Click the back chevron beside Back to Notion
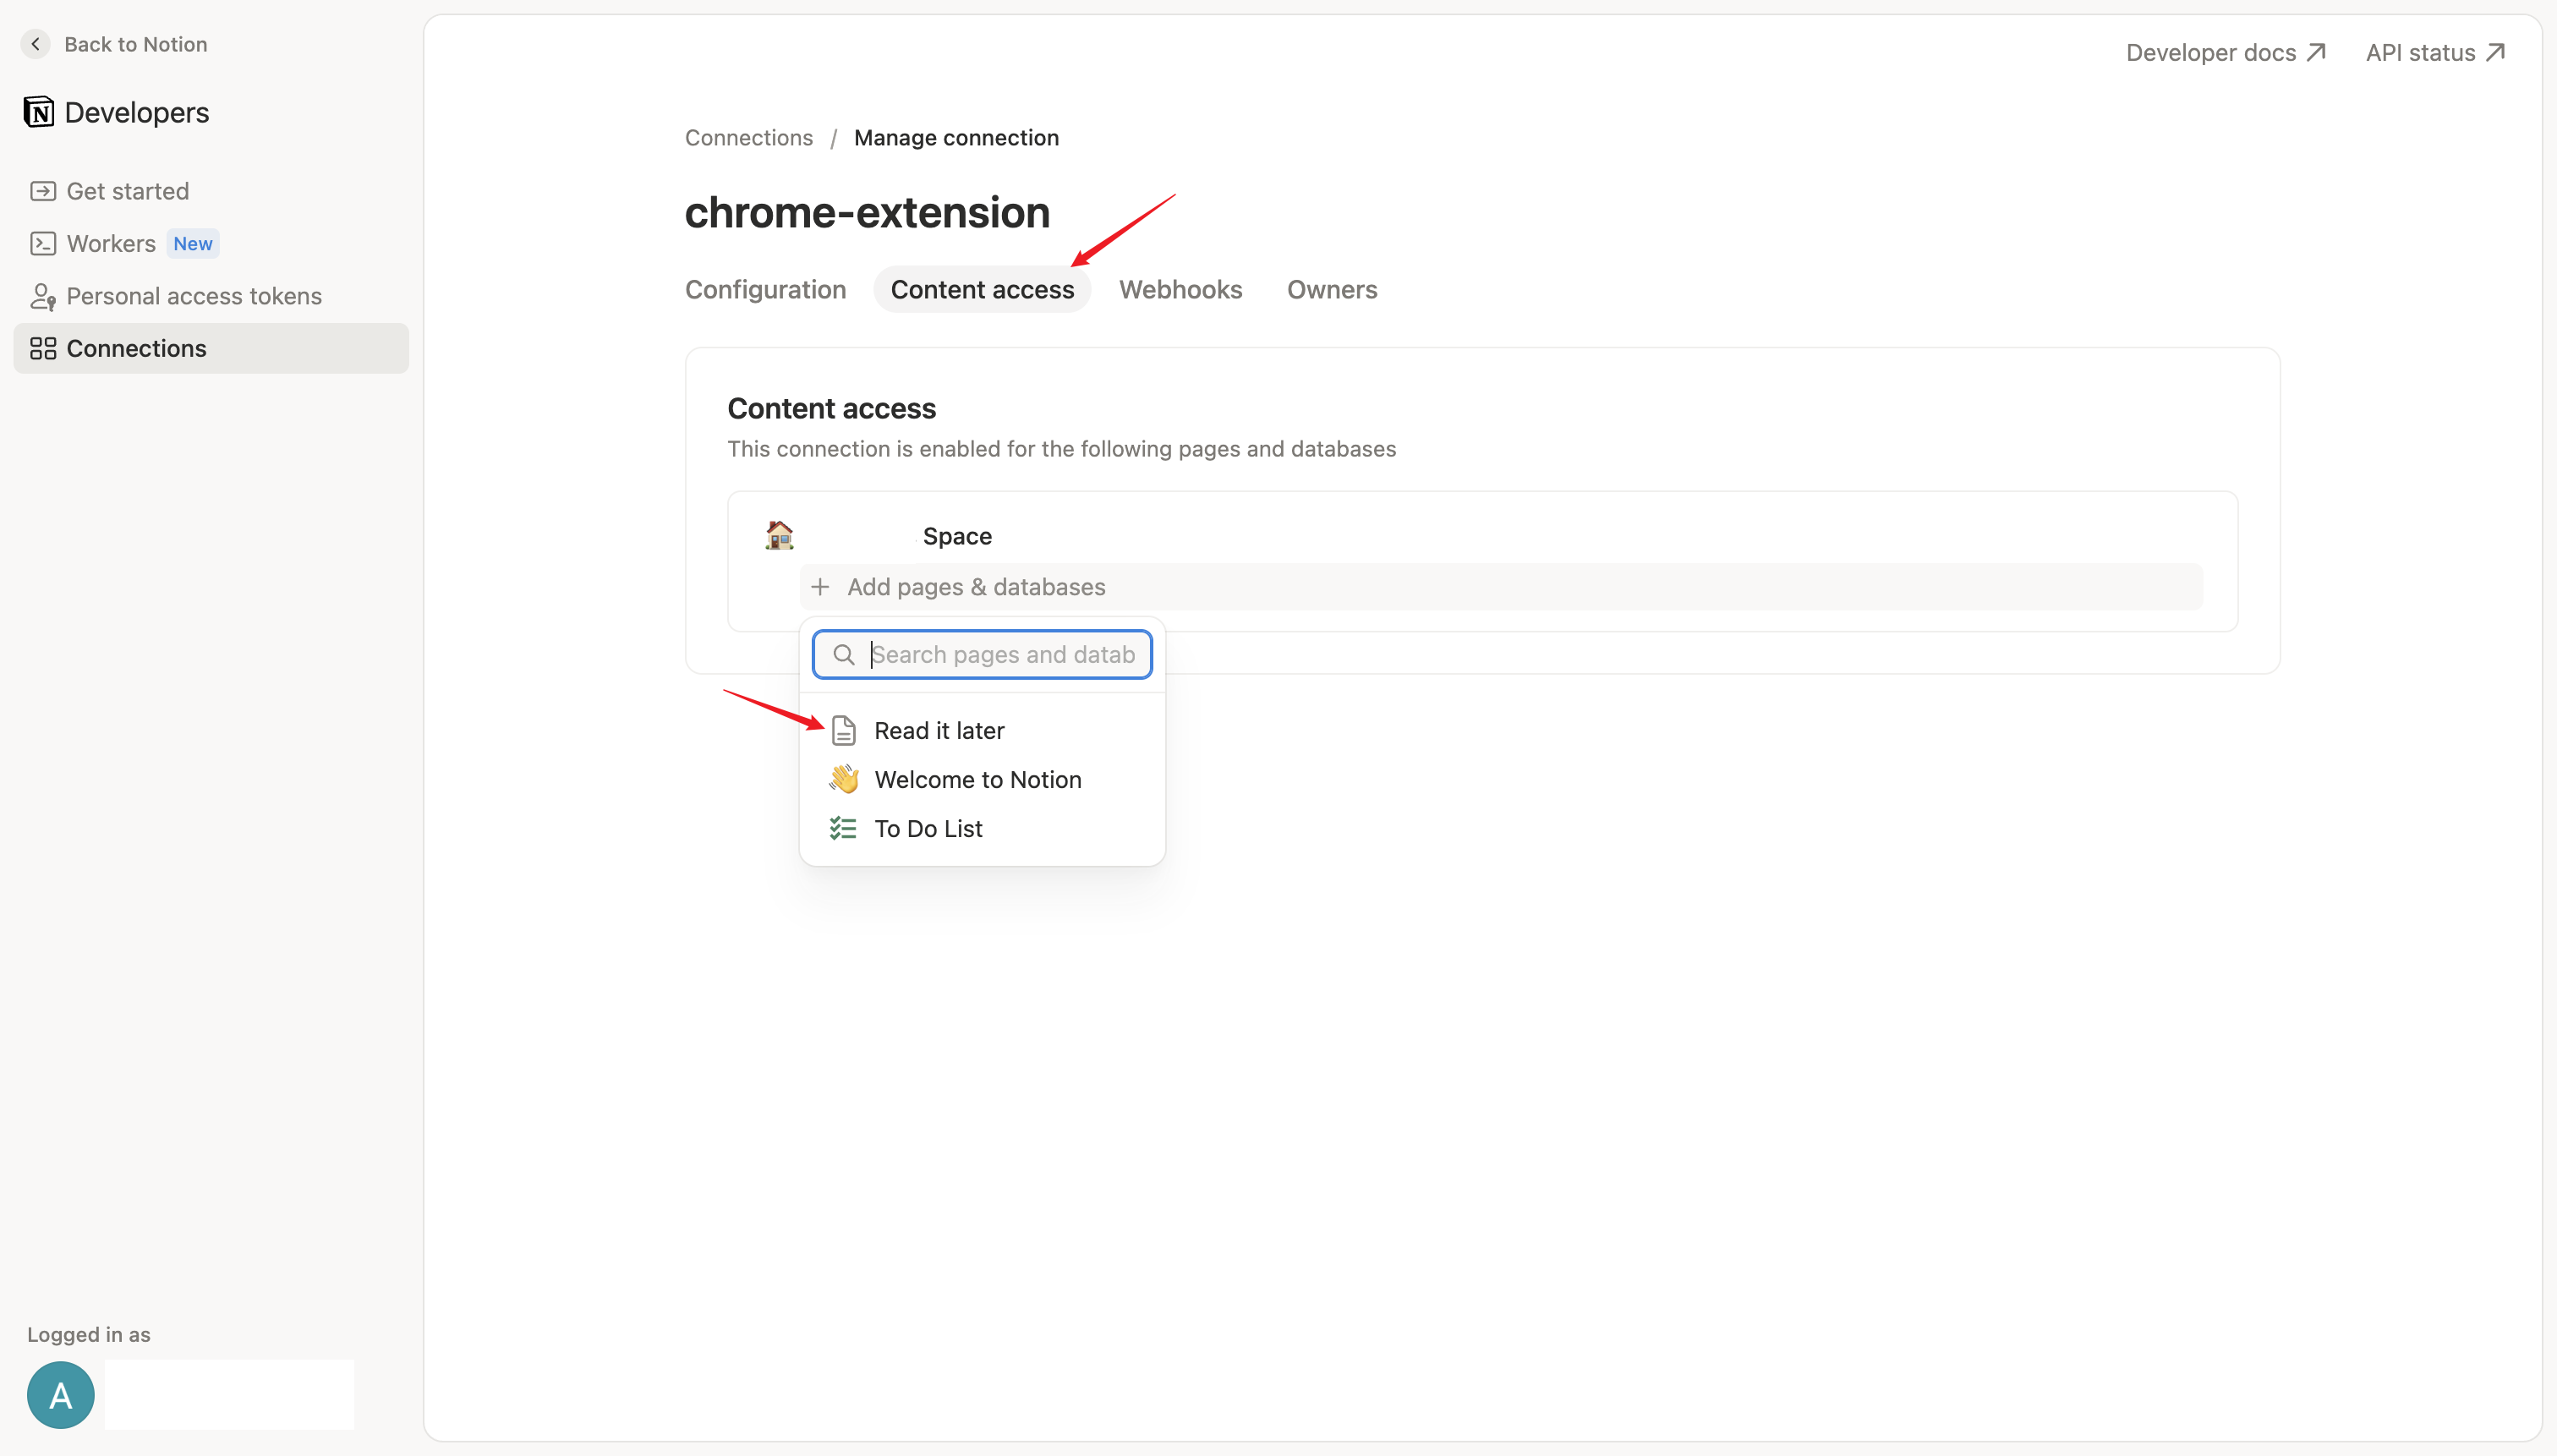The height and width of the screenshot is (1456, 2557). coord(36,44)
